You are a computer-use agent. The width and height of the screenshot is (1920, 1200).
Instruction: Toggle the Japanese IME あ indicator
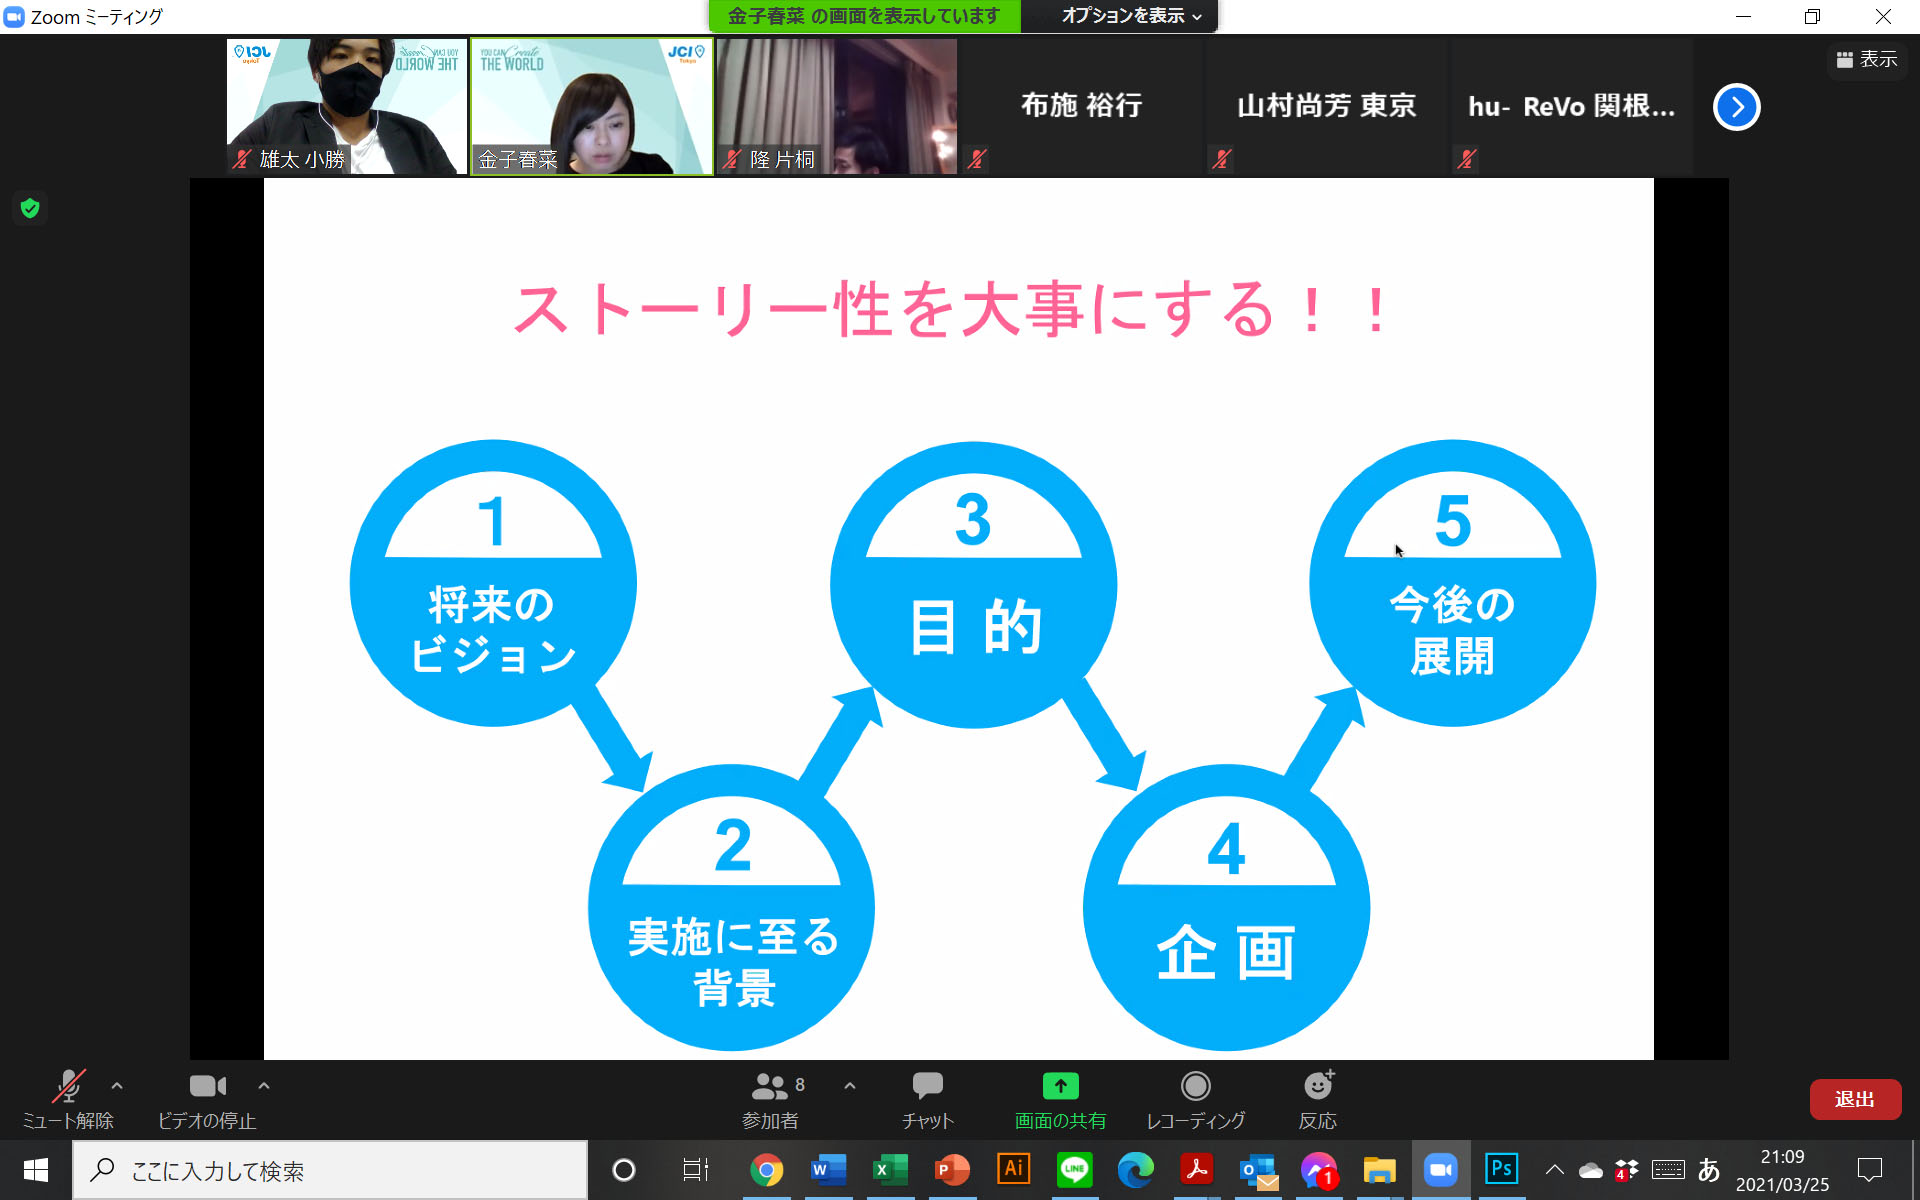pos(1708,1169)
